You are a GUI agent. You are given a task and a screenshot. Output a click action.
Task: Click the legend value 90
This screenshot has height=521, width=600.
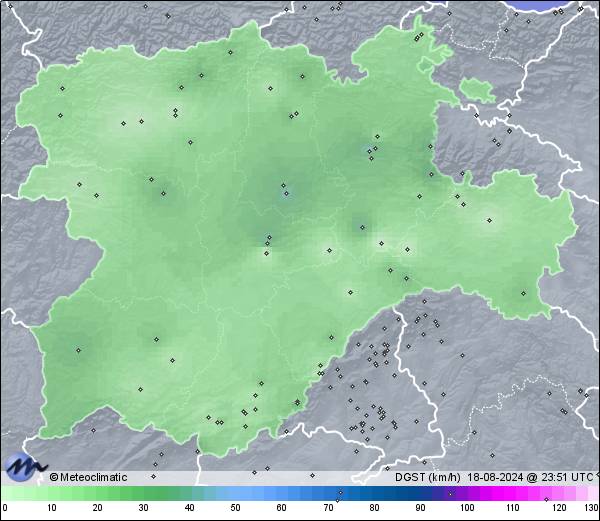[x=420, y=508]
